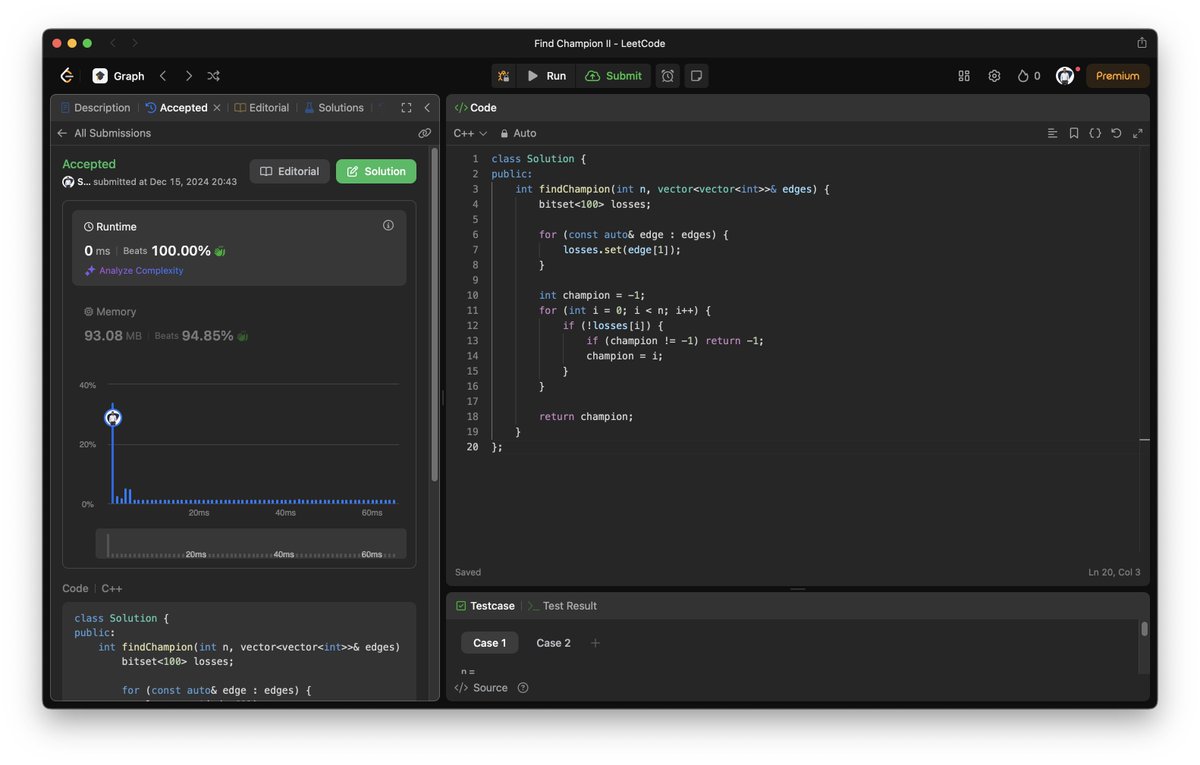
Task: Click the Source toggle
Action: click(x=481, y=688)
